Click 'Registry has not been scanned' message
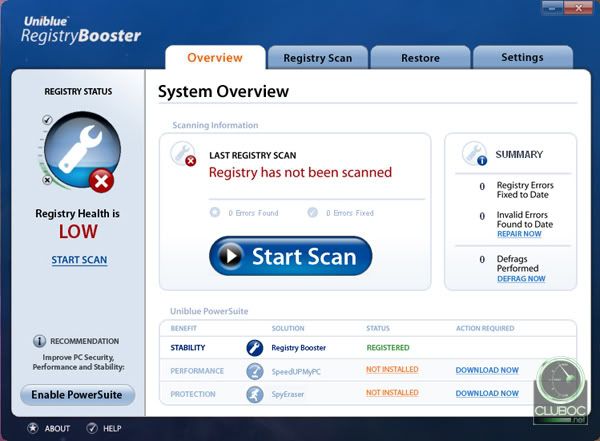The height and width of the screenshot is (441, 600). [300, 172]
